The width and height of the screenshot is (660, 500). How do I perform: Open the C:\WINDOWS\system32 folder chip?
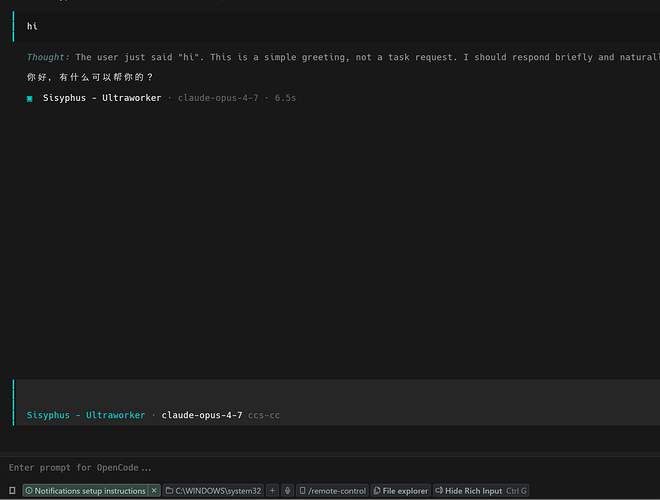click(x=213, y=491)
